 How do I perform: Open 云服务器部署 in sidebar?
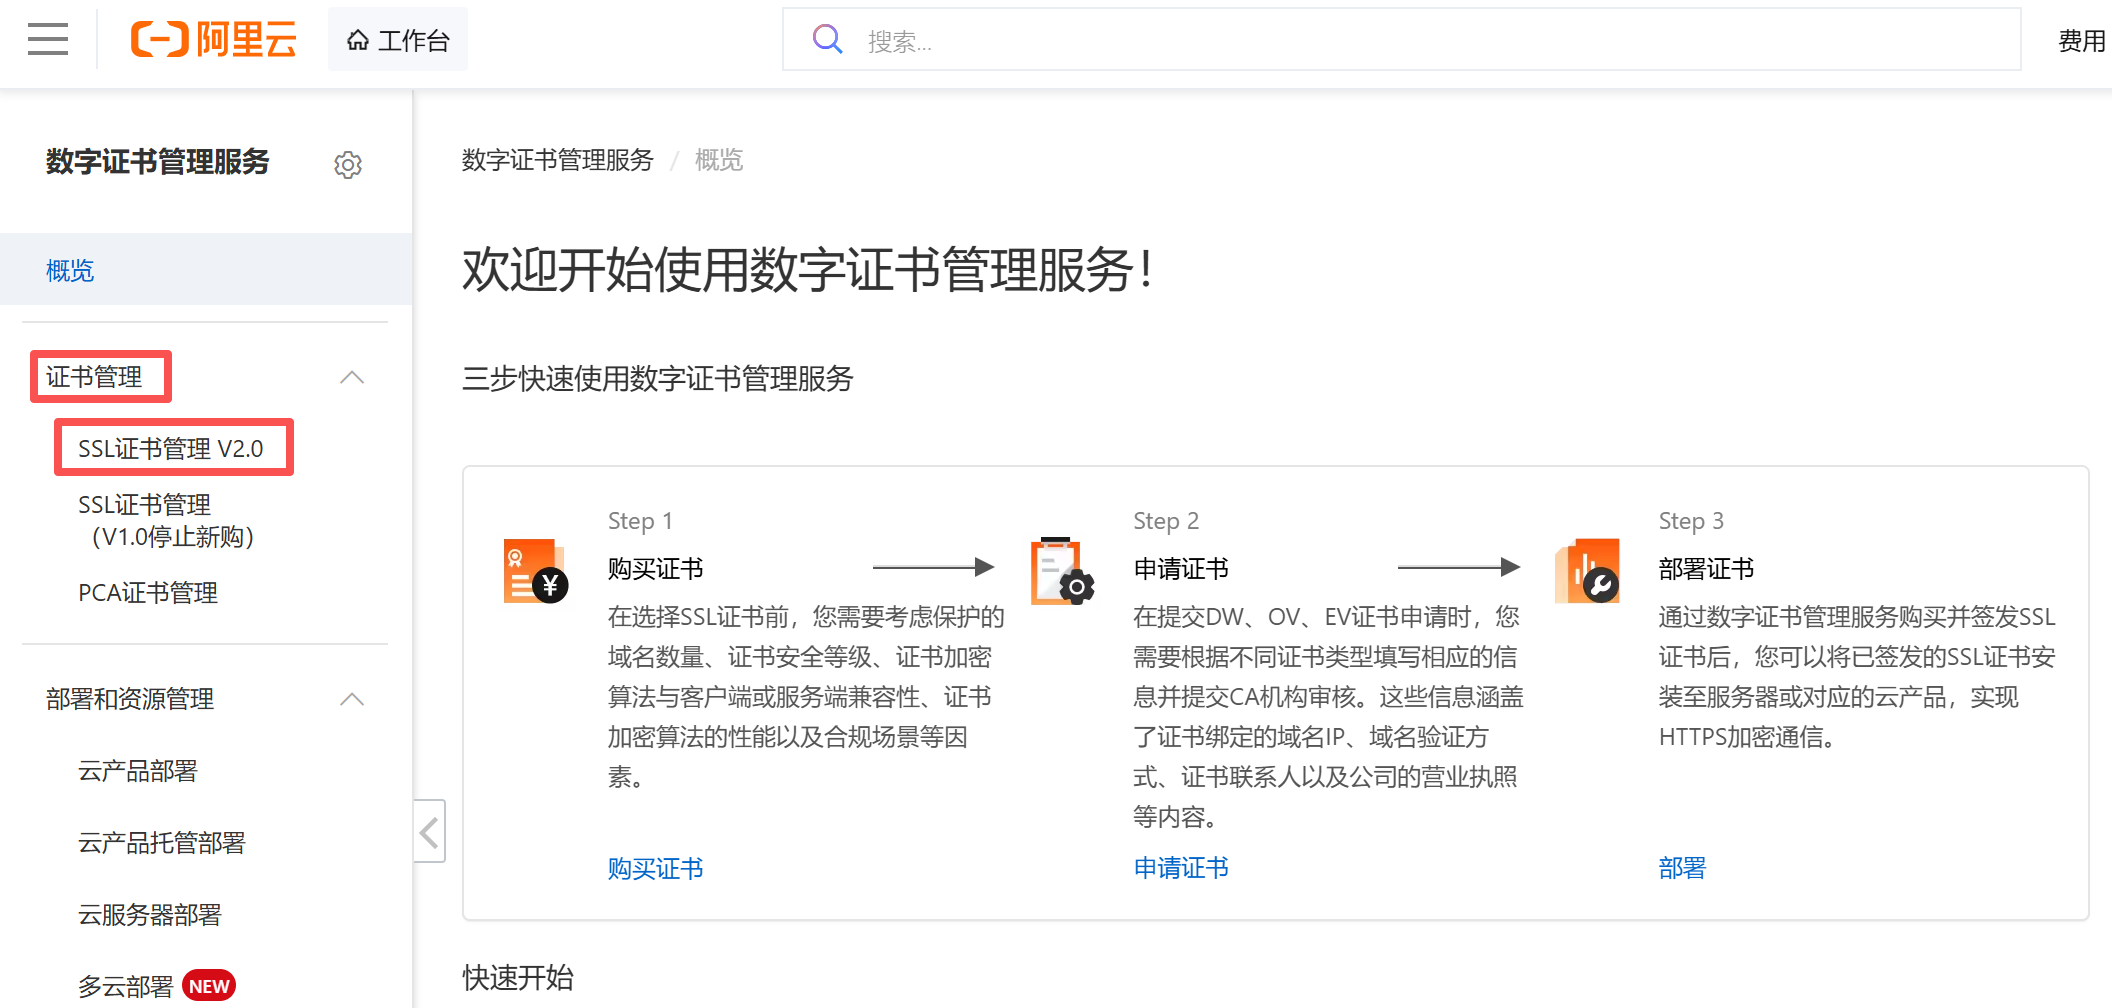point(150,915)
